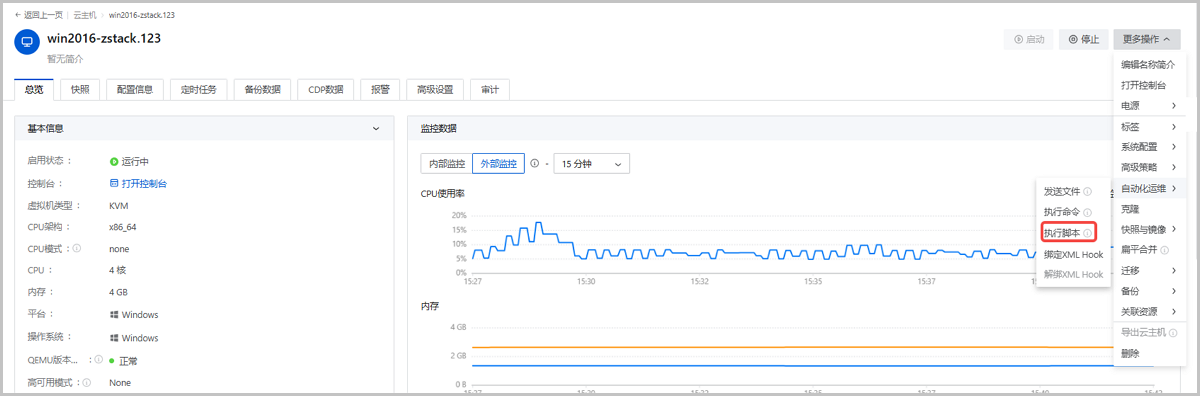Click the 停止 button
The image size is (1200, 396).
(1083, 40)
